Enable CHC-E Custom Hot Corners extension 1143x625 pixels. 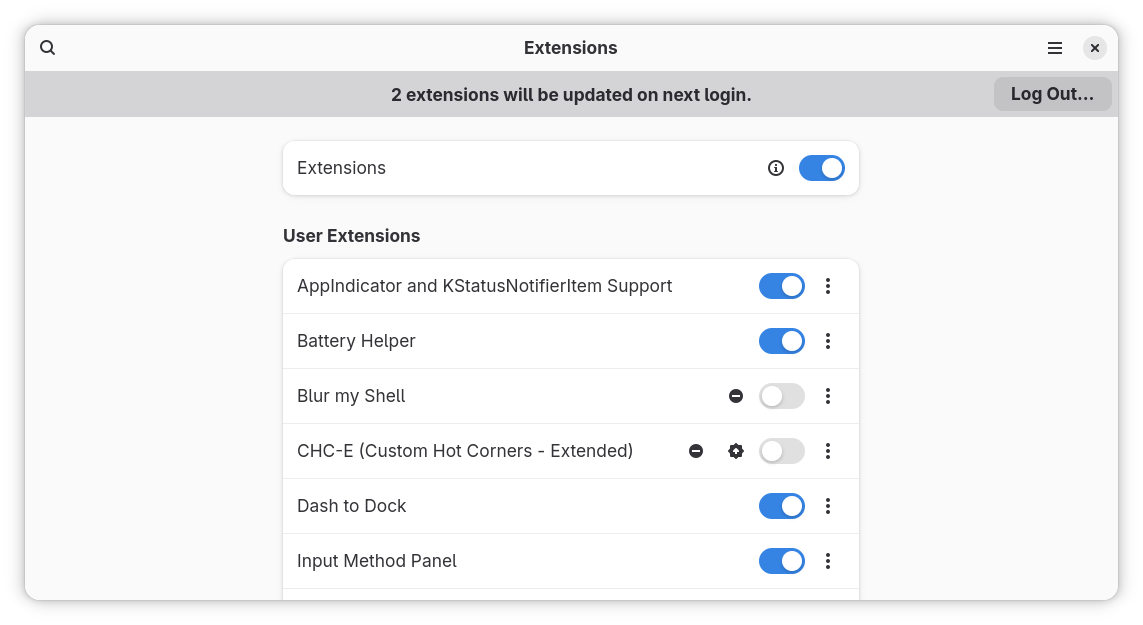point(781,451)
